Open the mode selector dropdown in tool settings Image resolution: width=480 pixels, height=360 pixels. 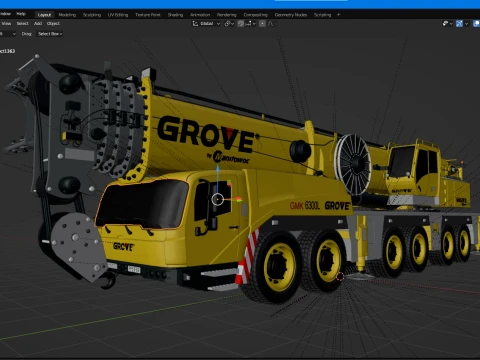(x=8, y=34)
